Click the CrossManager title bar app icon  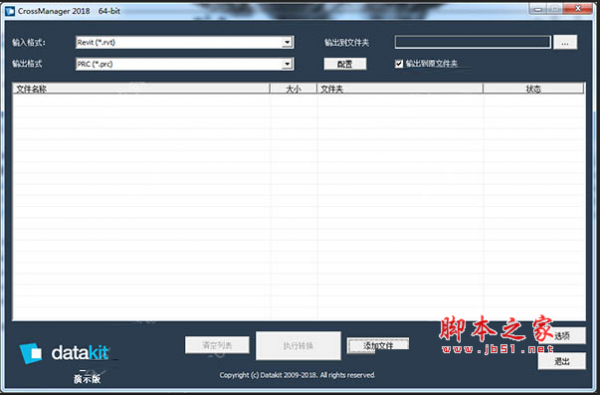[x=10, y=11]
